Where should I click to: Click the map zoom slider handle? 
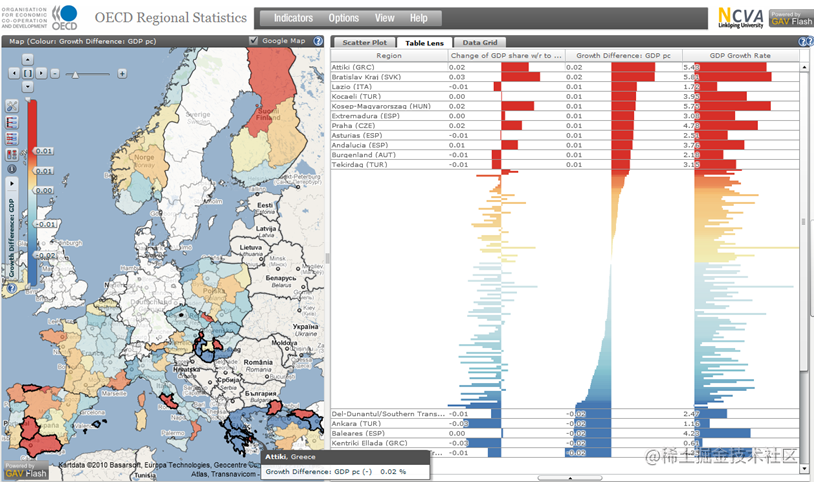(75, 74)
